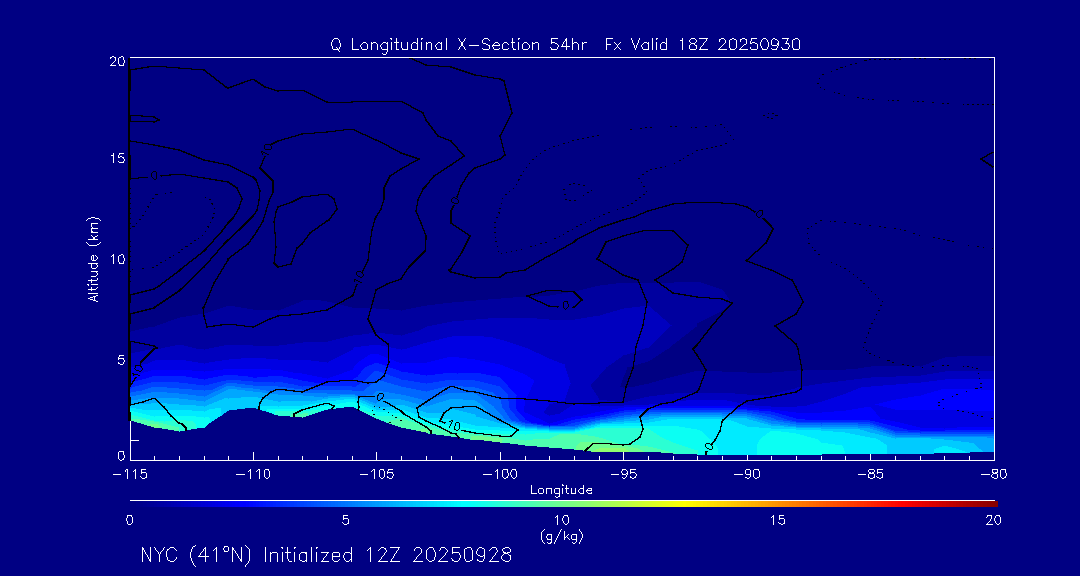Click the 'Fx Valid 18Z 20250930' text in title
The image size is (1080, 576).
pyautogui.click(x=703, y=44)
